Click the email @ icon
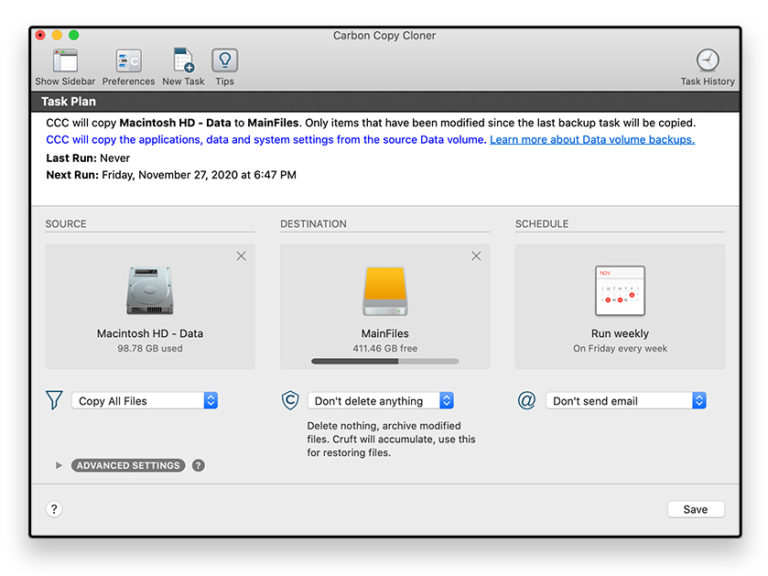The height and width of the screenshot is (576, 768). (x=526, y=400)
